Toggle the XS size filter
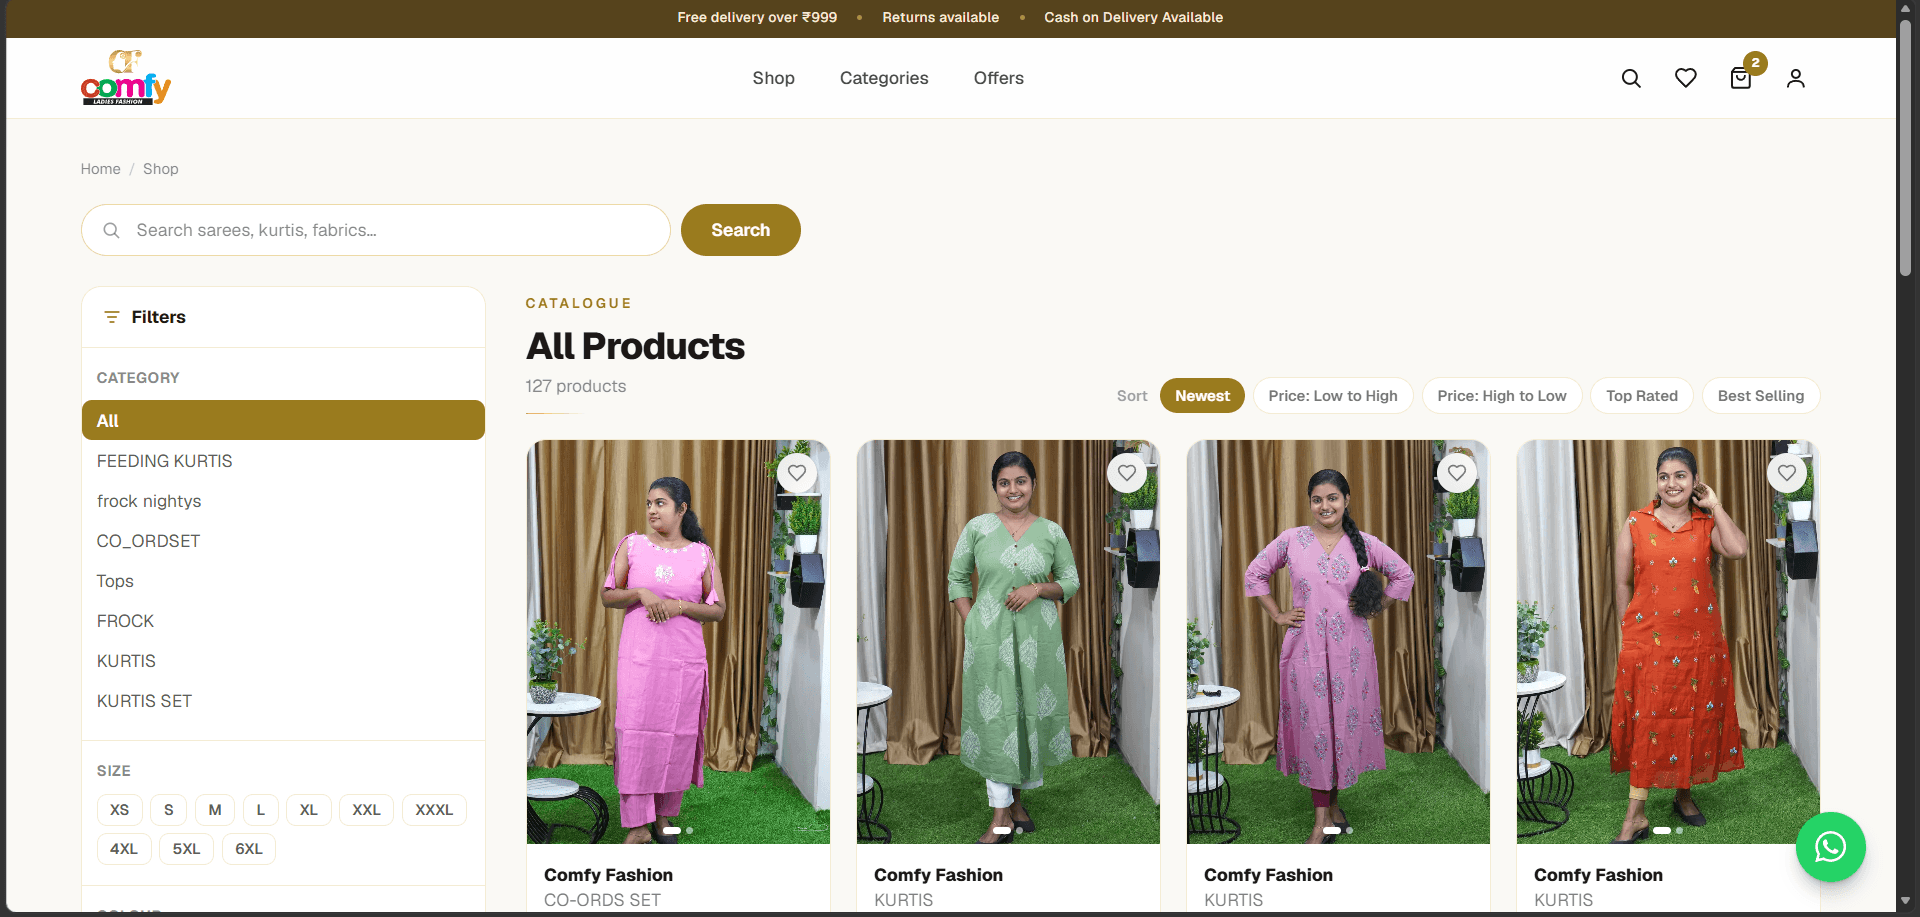Image resolution: width=1920 pixels, height=917 pixels. click(120, 810)
